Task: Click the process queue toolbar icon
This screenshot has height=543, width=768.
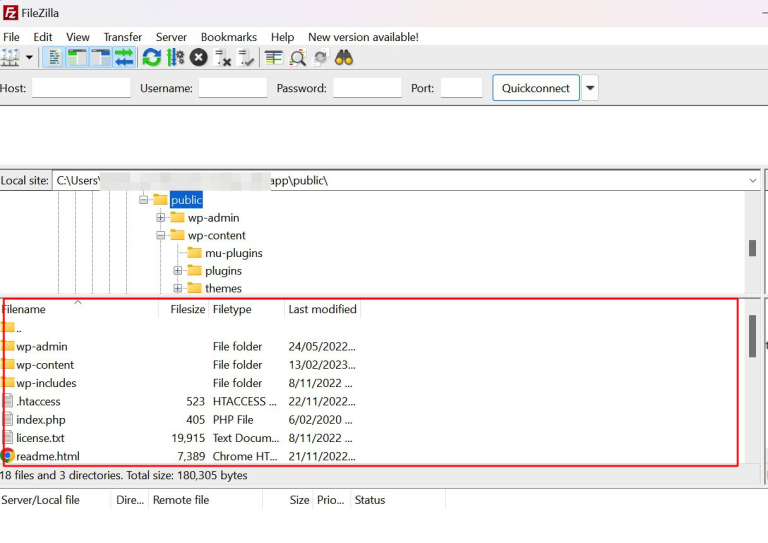Action: tap(175, 58)
